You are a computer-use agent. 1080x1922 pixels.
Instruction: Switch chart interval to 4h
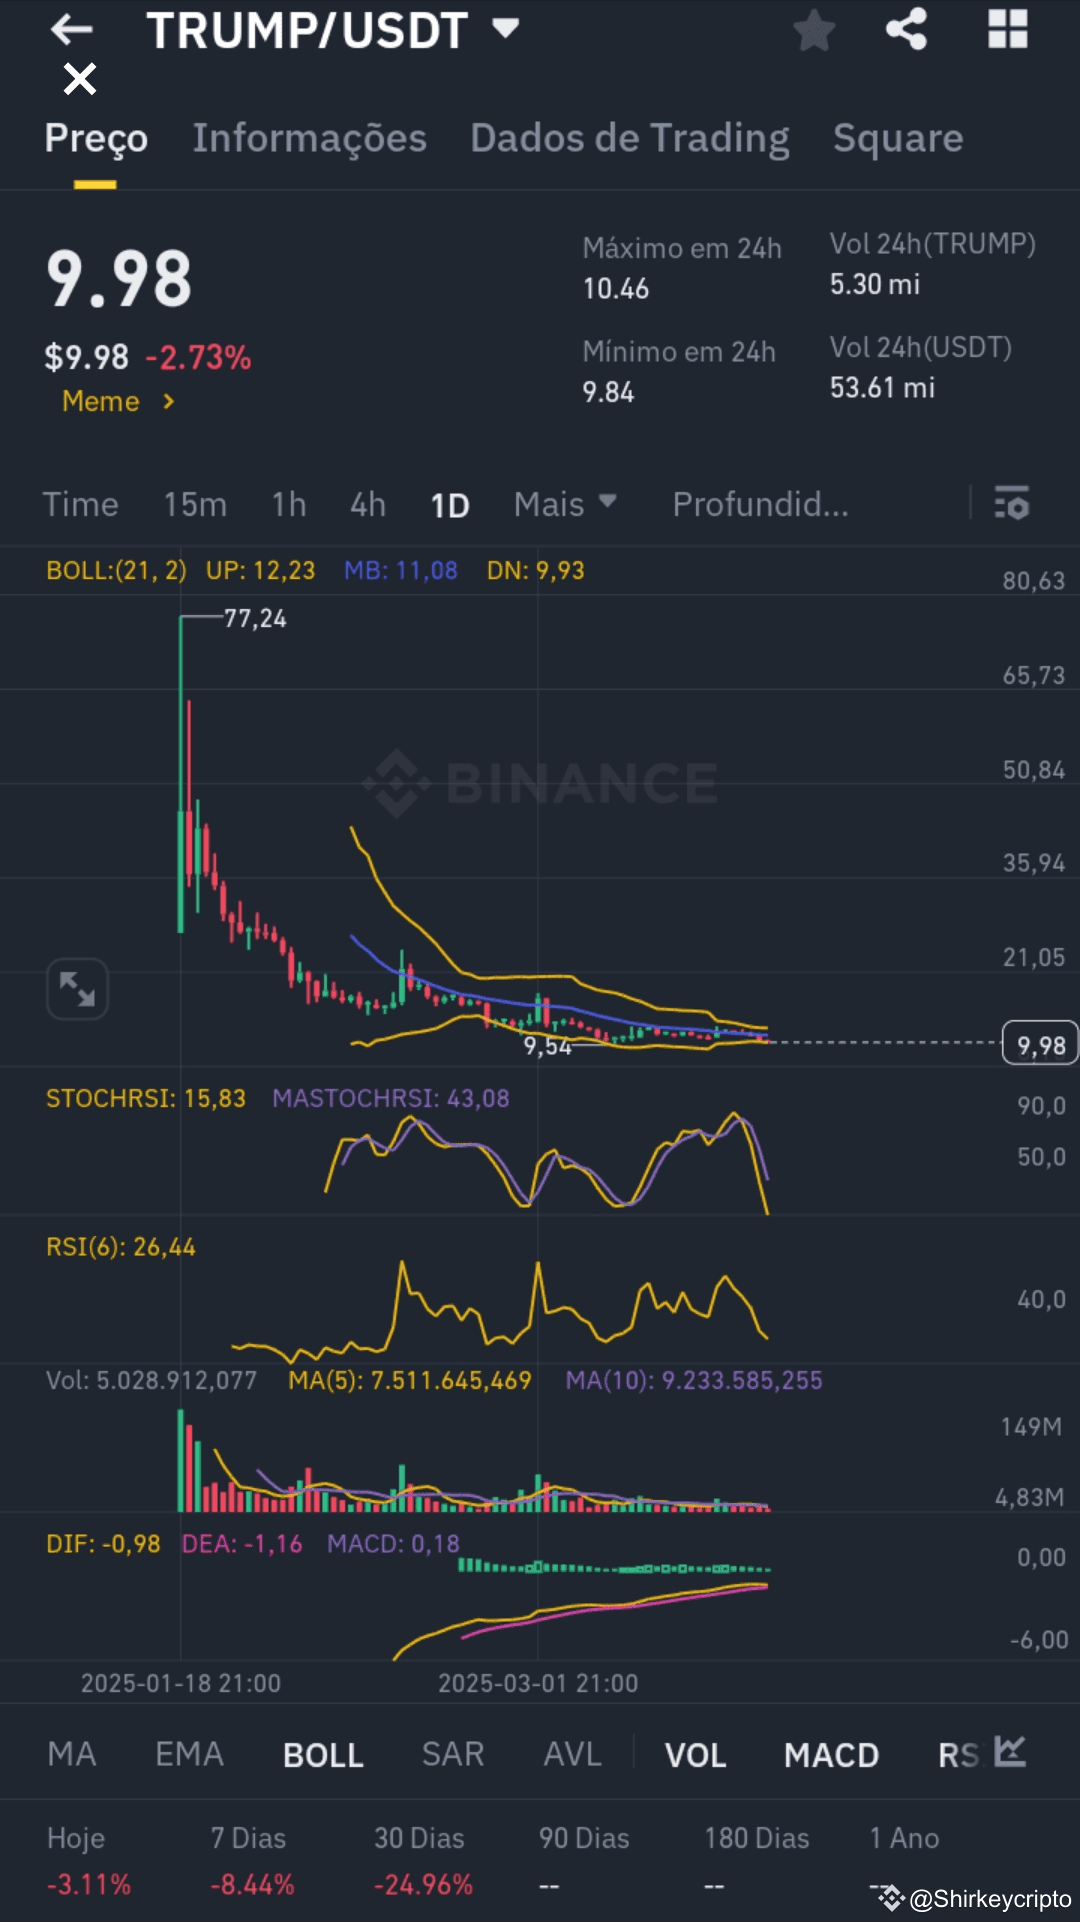click(368, 504)
